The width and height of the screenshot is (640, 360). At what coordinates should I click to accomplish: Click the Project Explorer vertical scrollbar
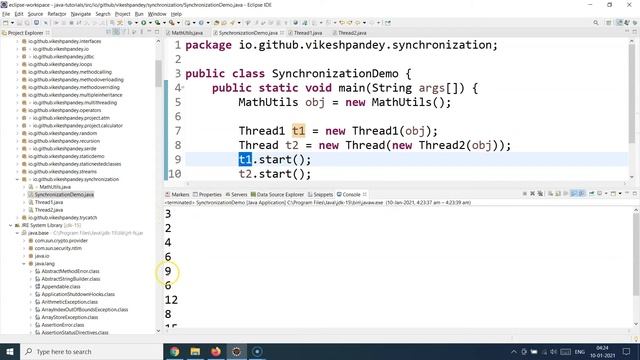coord(158,73)
